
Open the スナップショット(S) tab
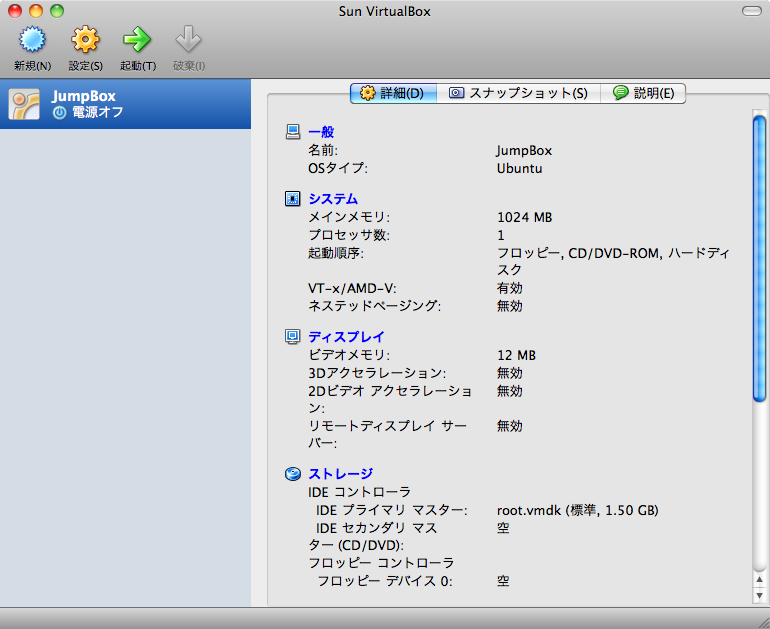click(x=519, y=93)
